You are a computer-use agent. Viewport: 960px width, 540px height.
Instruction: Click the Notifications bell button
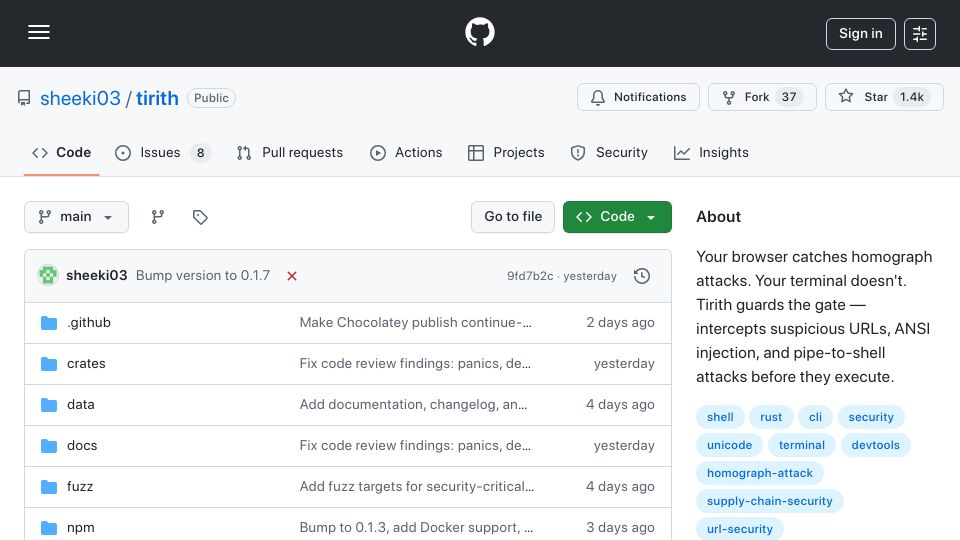(638, 97)
